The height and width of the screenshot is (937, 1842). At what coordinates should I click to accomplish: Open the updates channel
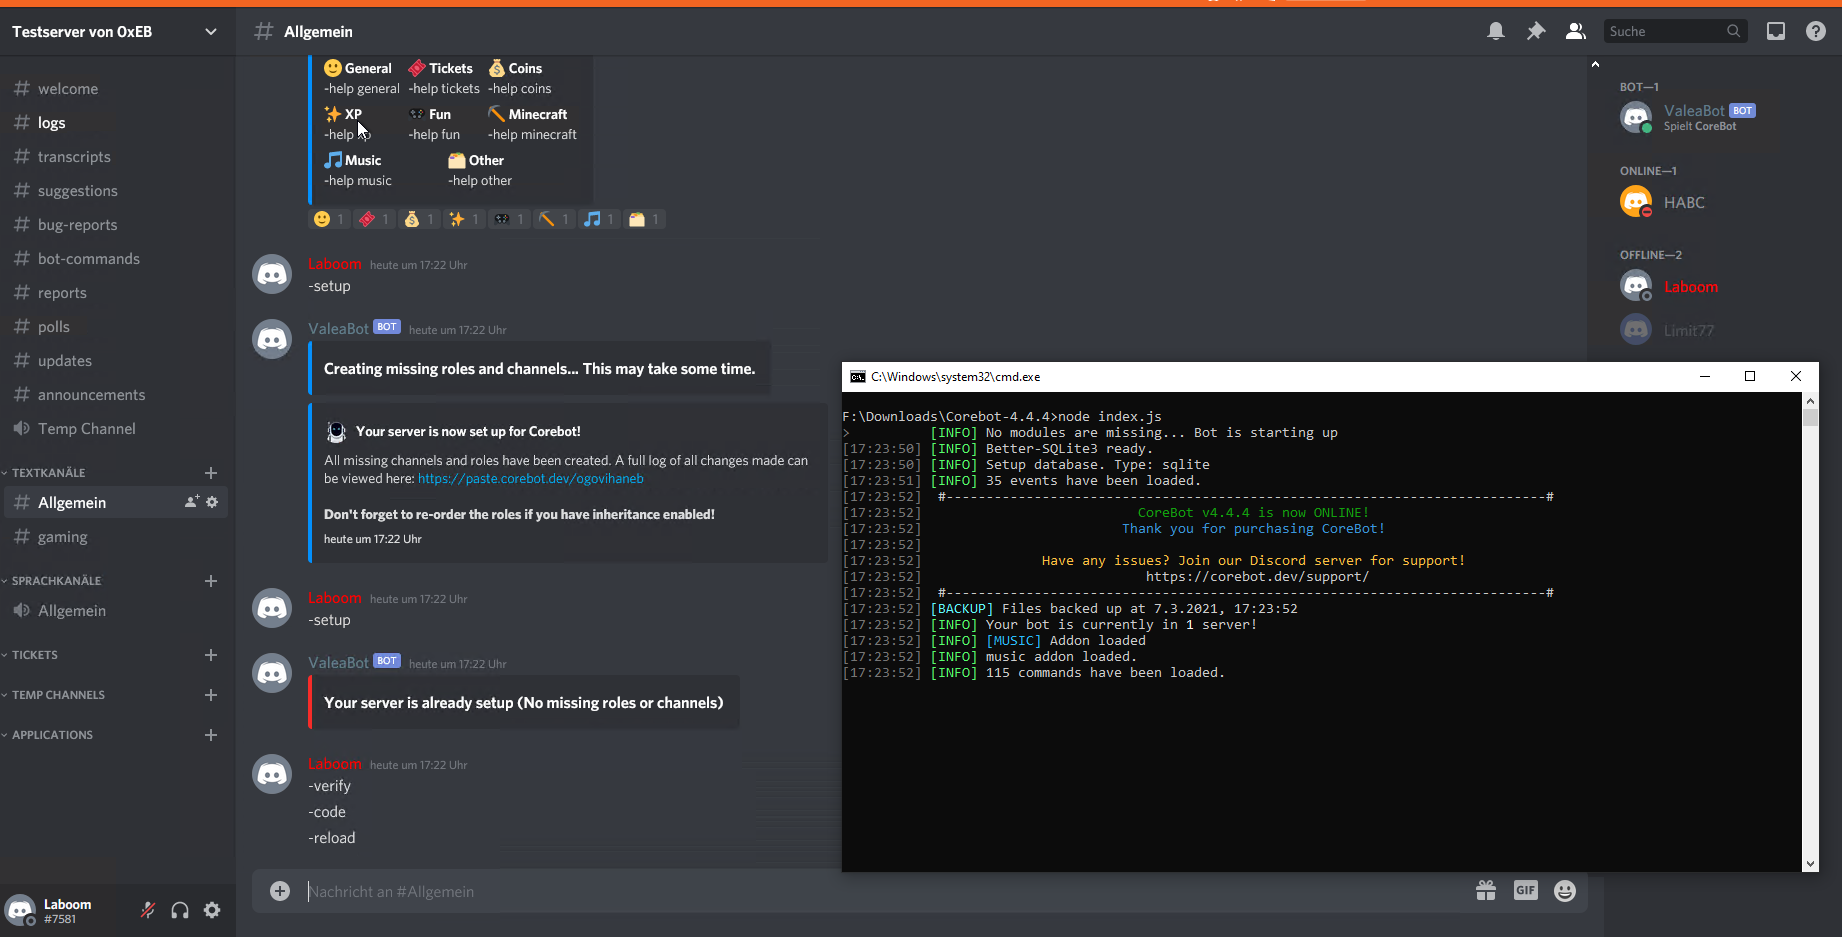pos(117,361)
